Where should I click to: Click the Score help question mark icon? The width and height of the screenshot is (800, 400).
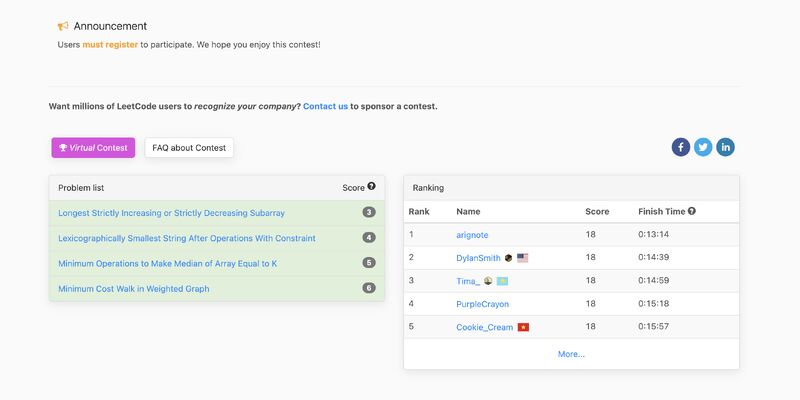(x=371, y=187)
